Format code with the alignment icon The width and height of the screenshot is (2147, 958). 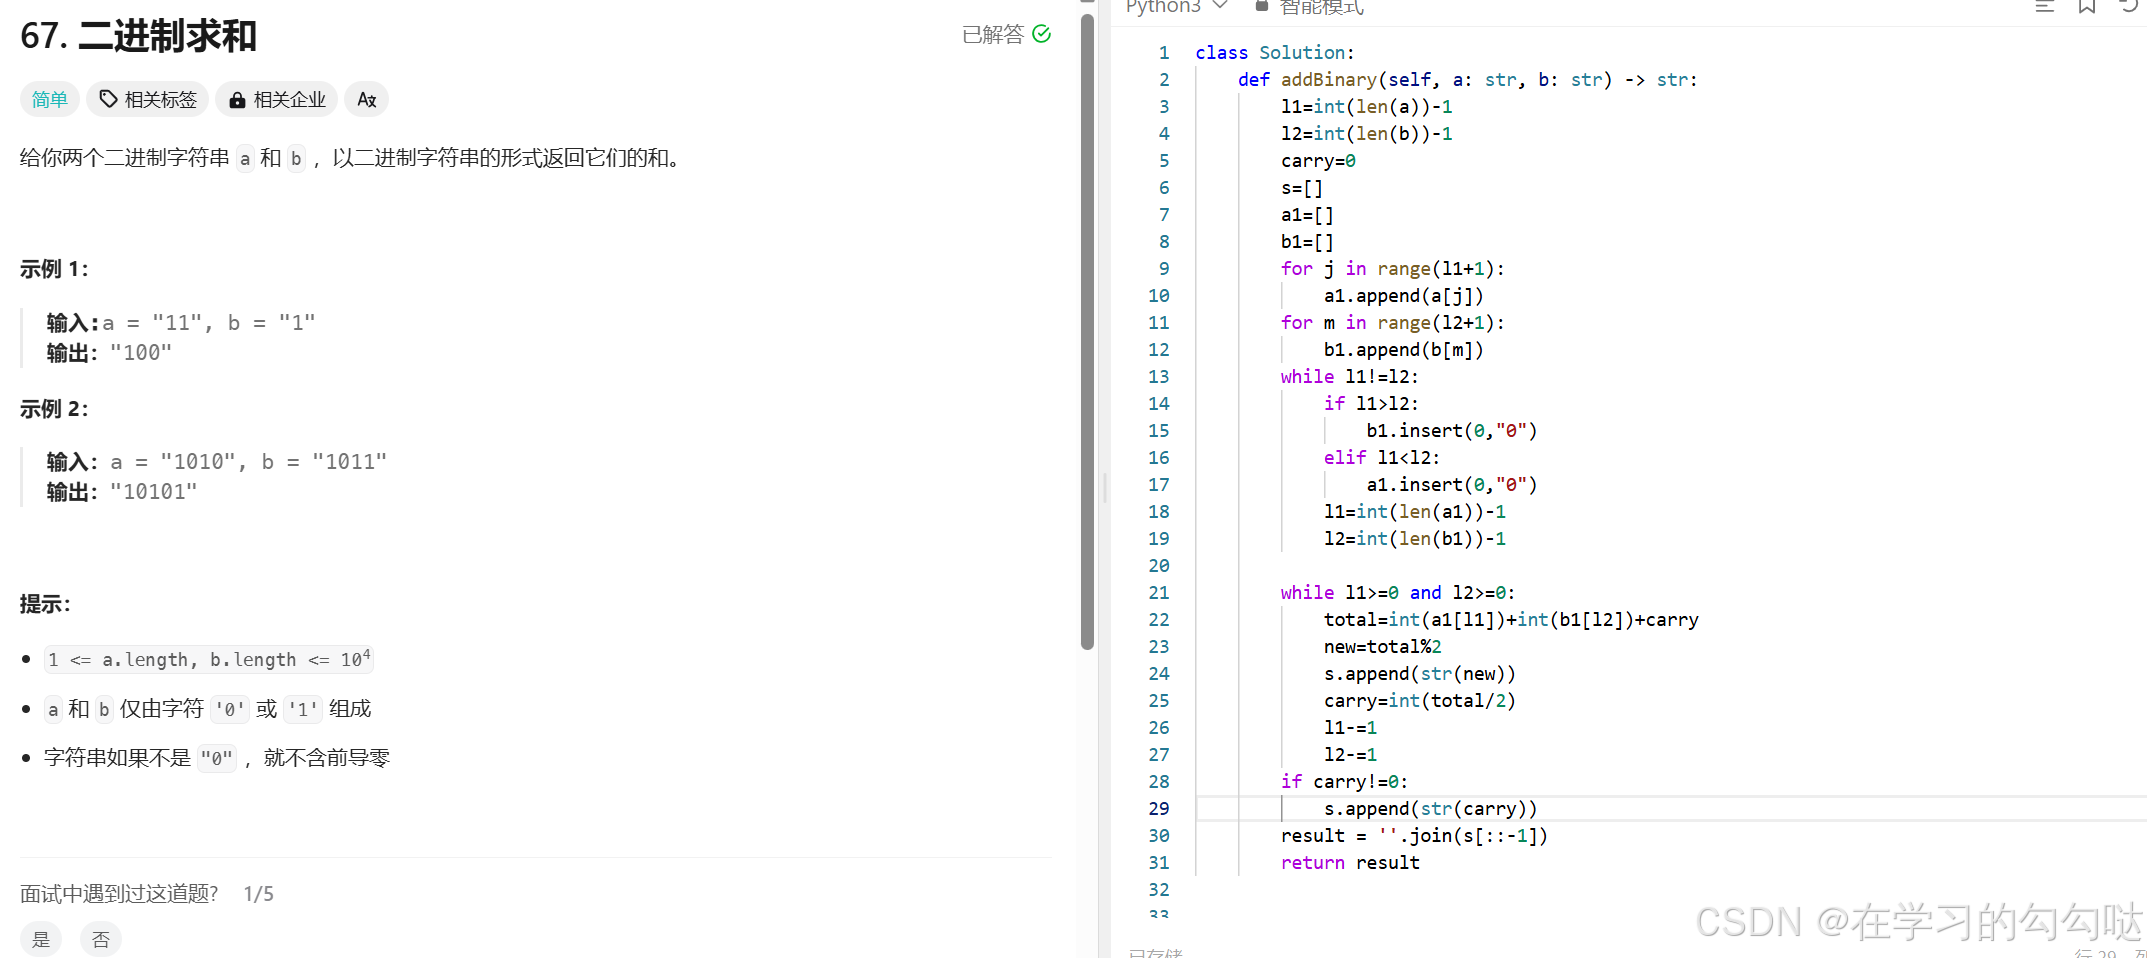[x=2045, y=8]
